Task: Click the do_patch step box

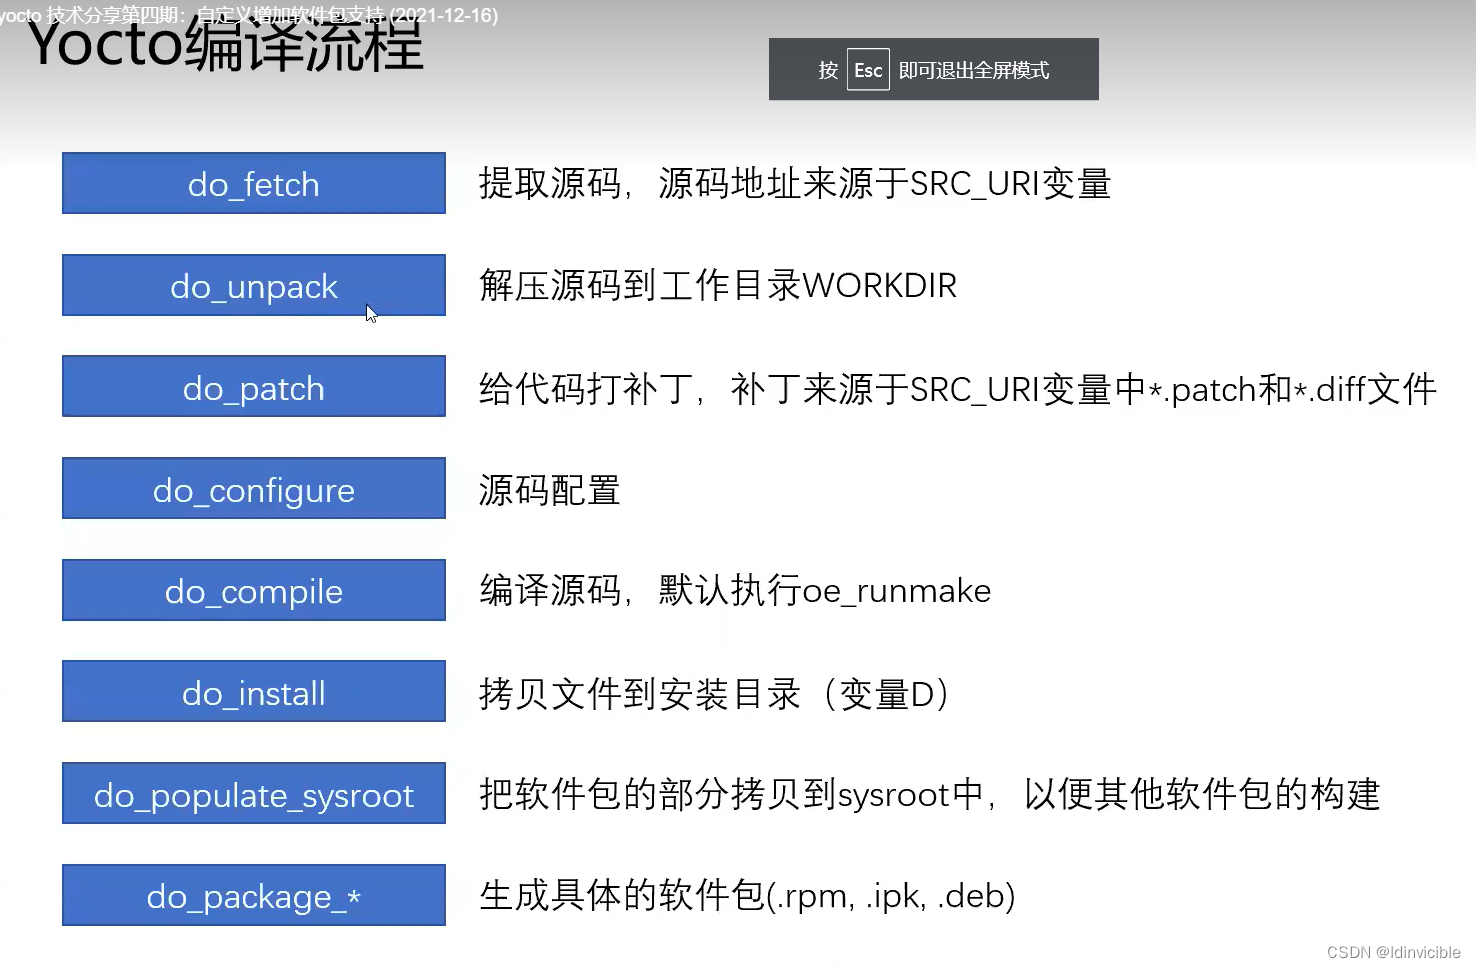Action: [x=253, y=386]
